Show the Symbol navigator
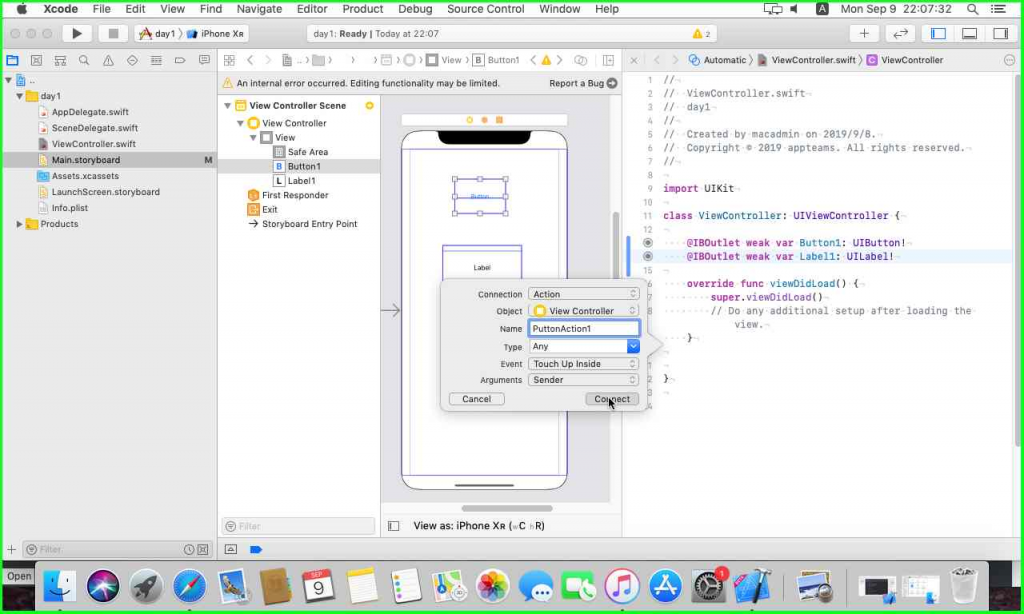The width and height of the screenshot is (1024, 614). pos(60,60)
